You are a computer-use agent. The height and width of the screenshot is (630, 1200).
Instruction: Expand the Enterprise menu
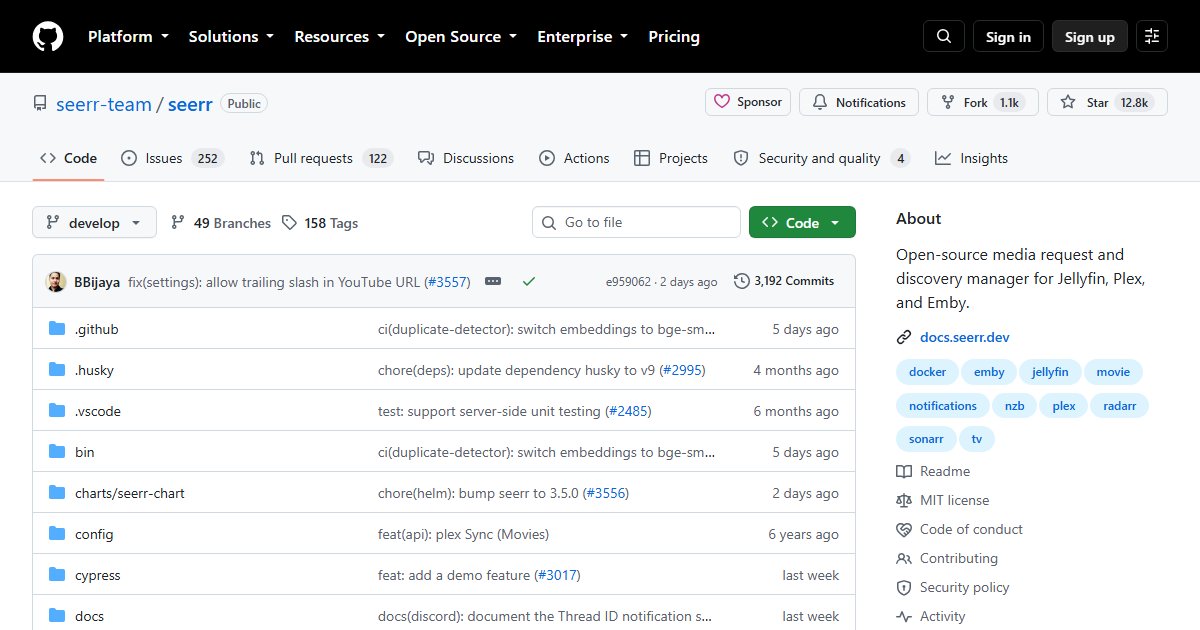583,37
